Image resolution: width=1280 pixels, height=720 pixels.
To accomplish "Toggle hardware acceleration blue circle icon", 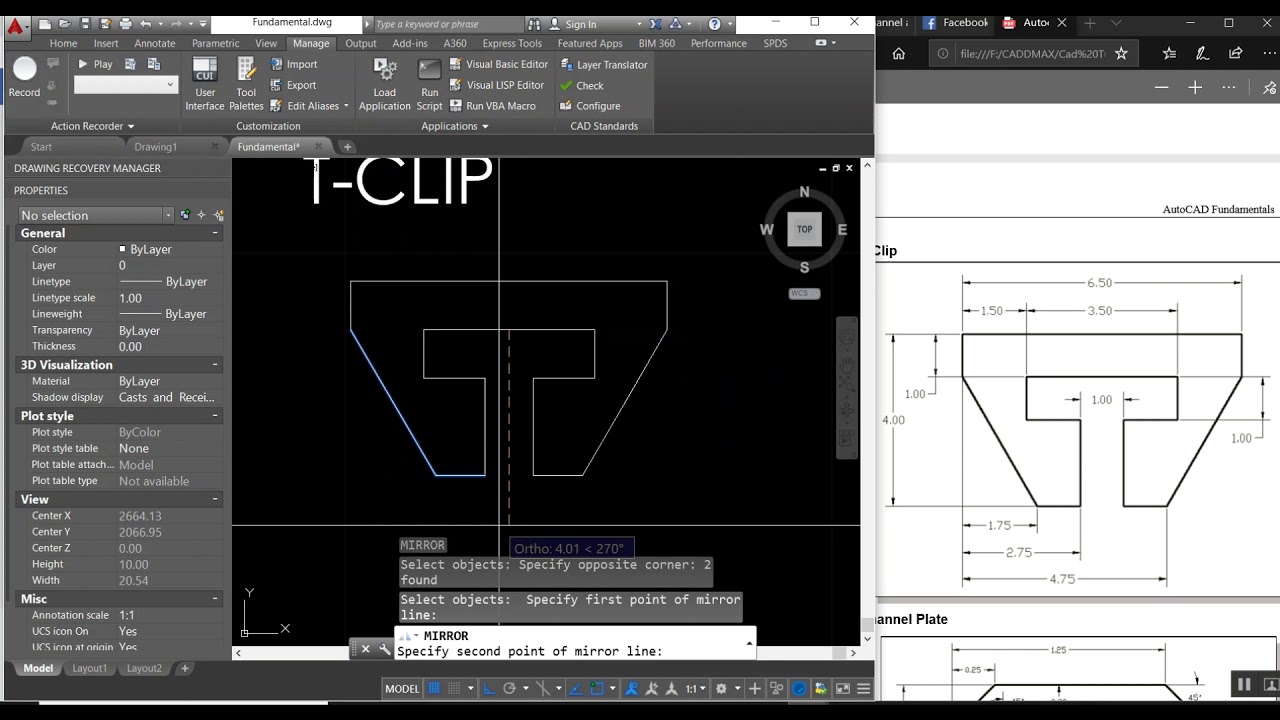I will click(800, 688).
